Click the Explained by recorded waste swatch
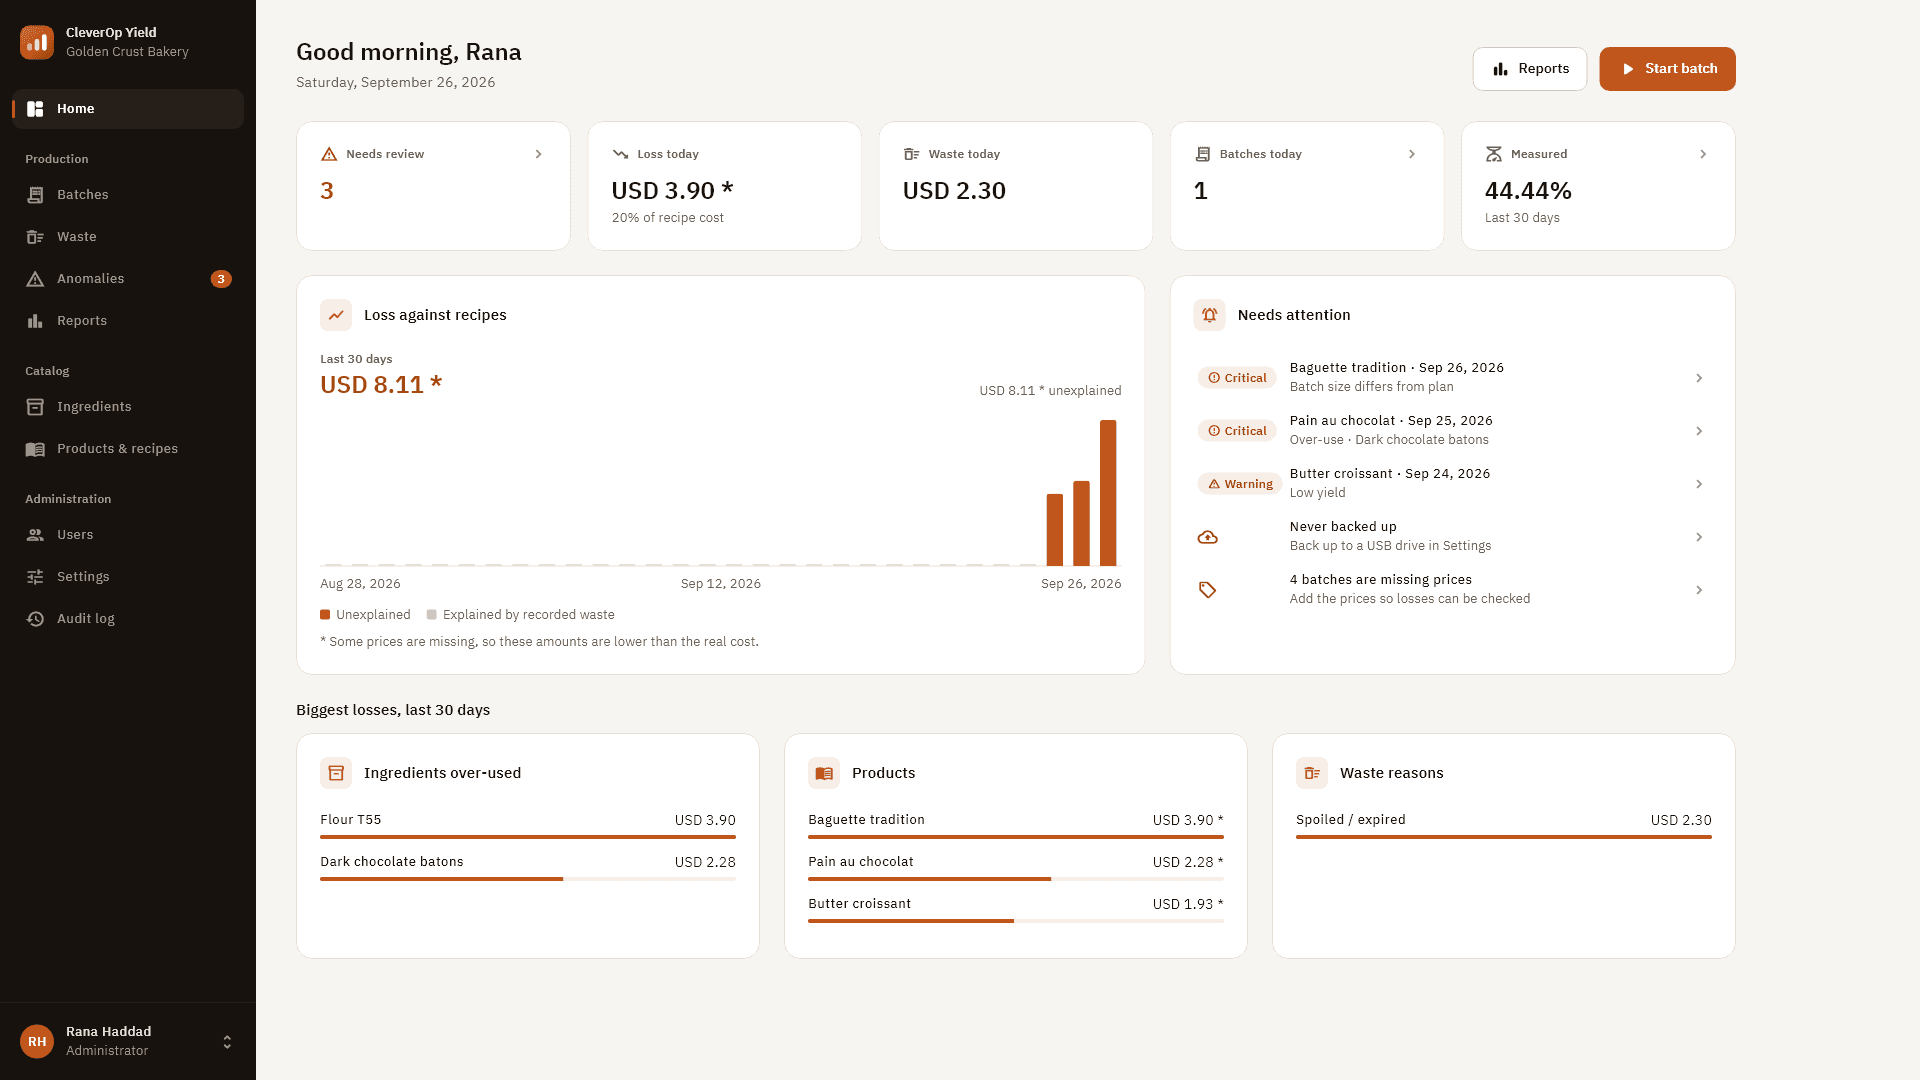 coord(432,615)
